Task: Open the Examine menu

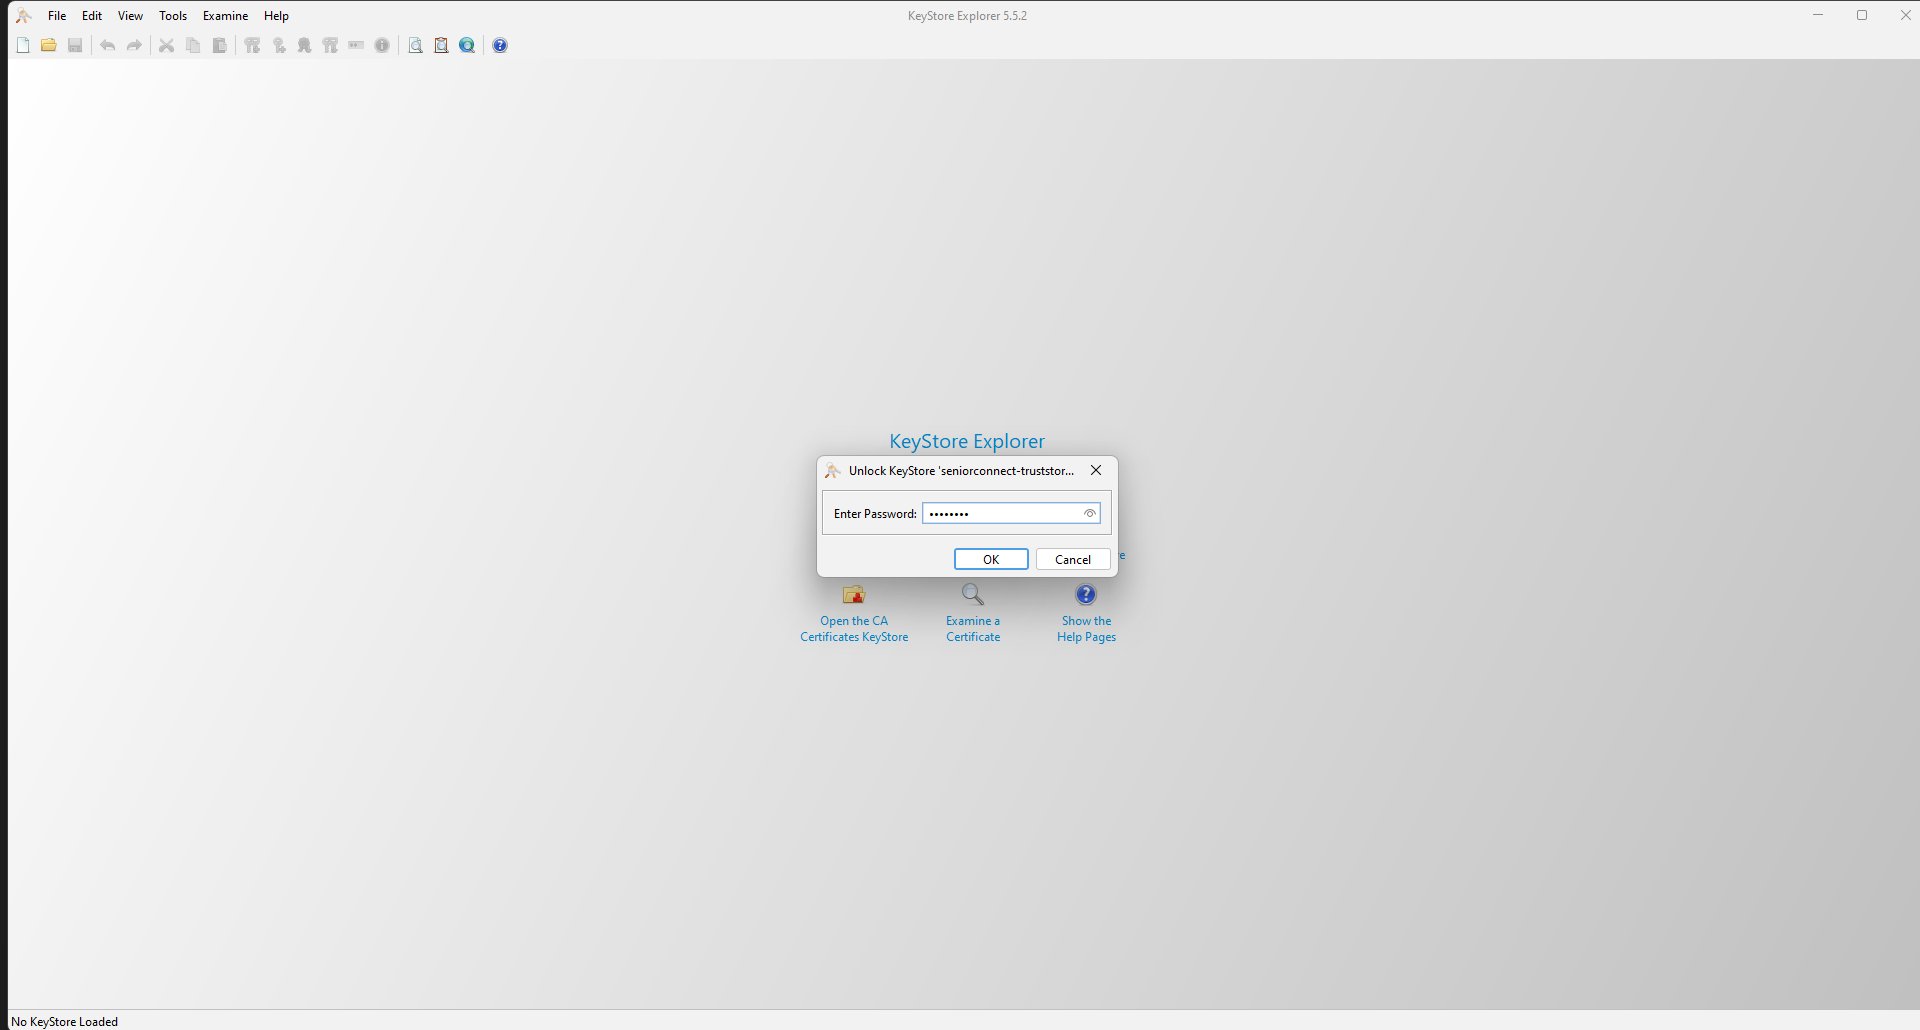Action: tap(225, 16)
